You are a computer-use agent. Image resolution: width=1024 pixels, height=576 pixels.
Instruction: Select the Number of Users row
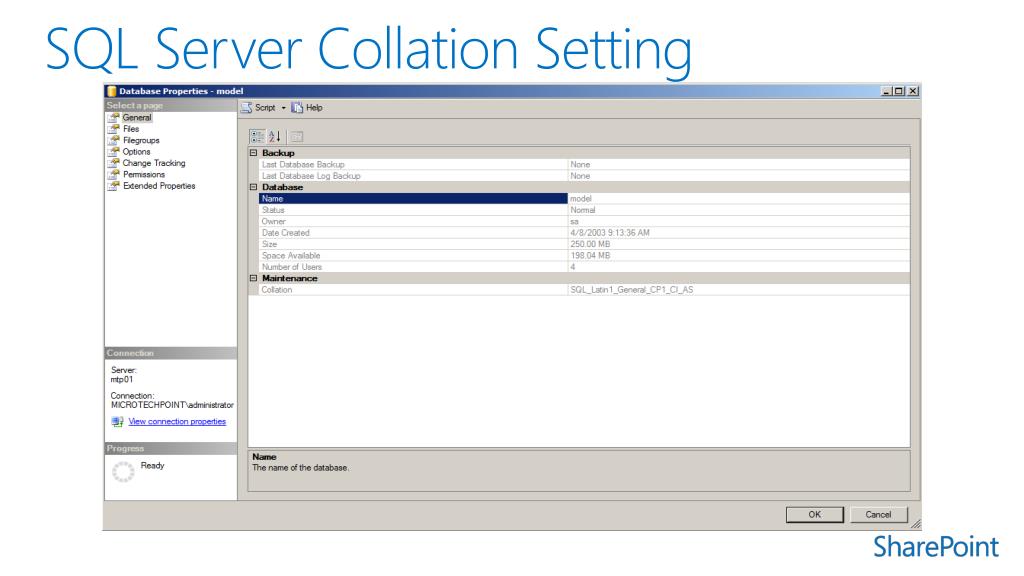584,267
